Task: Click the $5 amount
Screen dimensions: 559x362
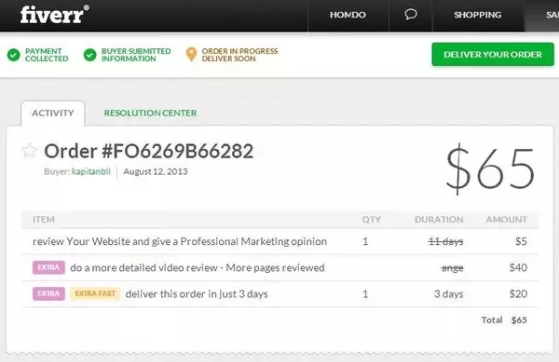Action: tap(521, 241)
